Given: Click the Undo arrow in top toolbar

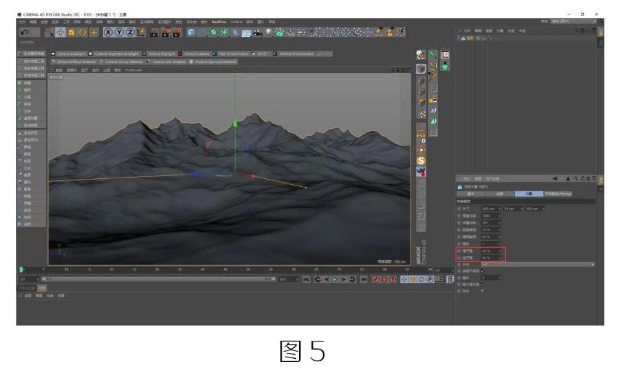Looking at the screenshot, I should pos(25,32).
